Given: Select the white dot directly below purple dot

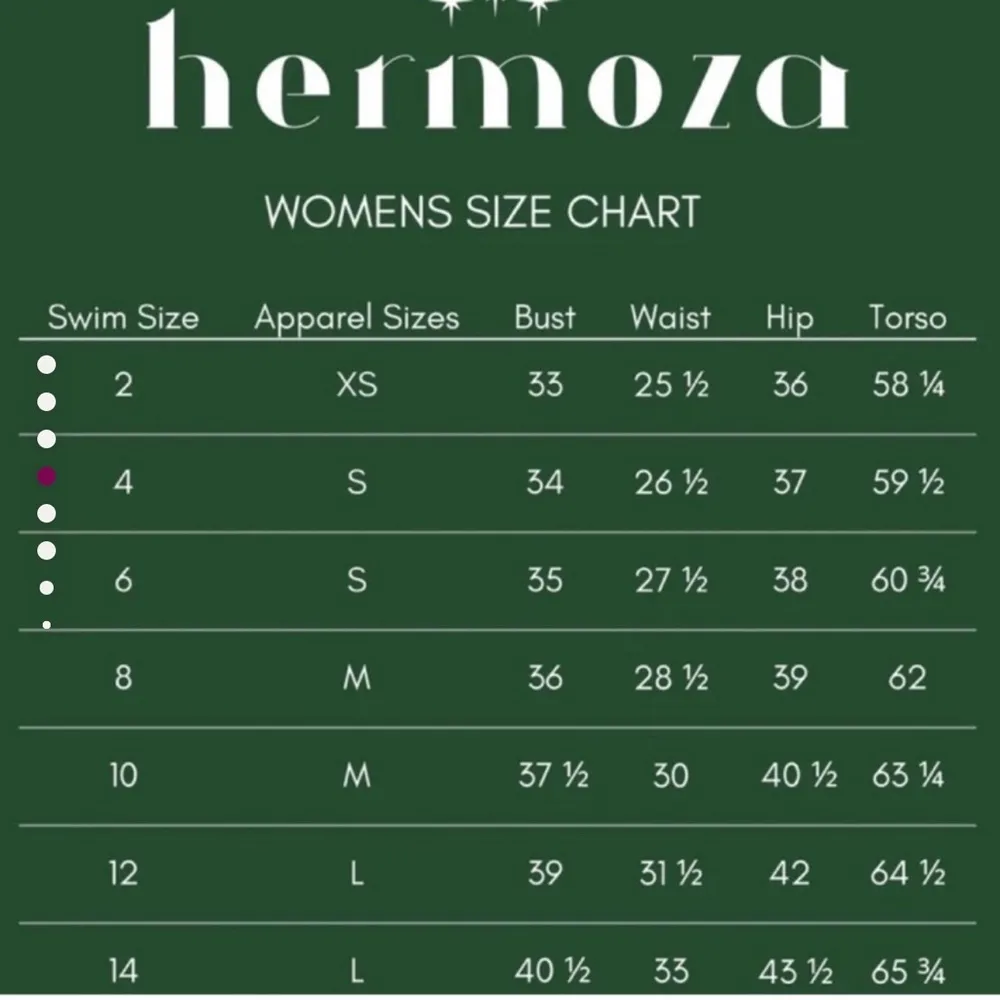Looking at the screenshot, I should pyautogui.click(x=46, y=513).
